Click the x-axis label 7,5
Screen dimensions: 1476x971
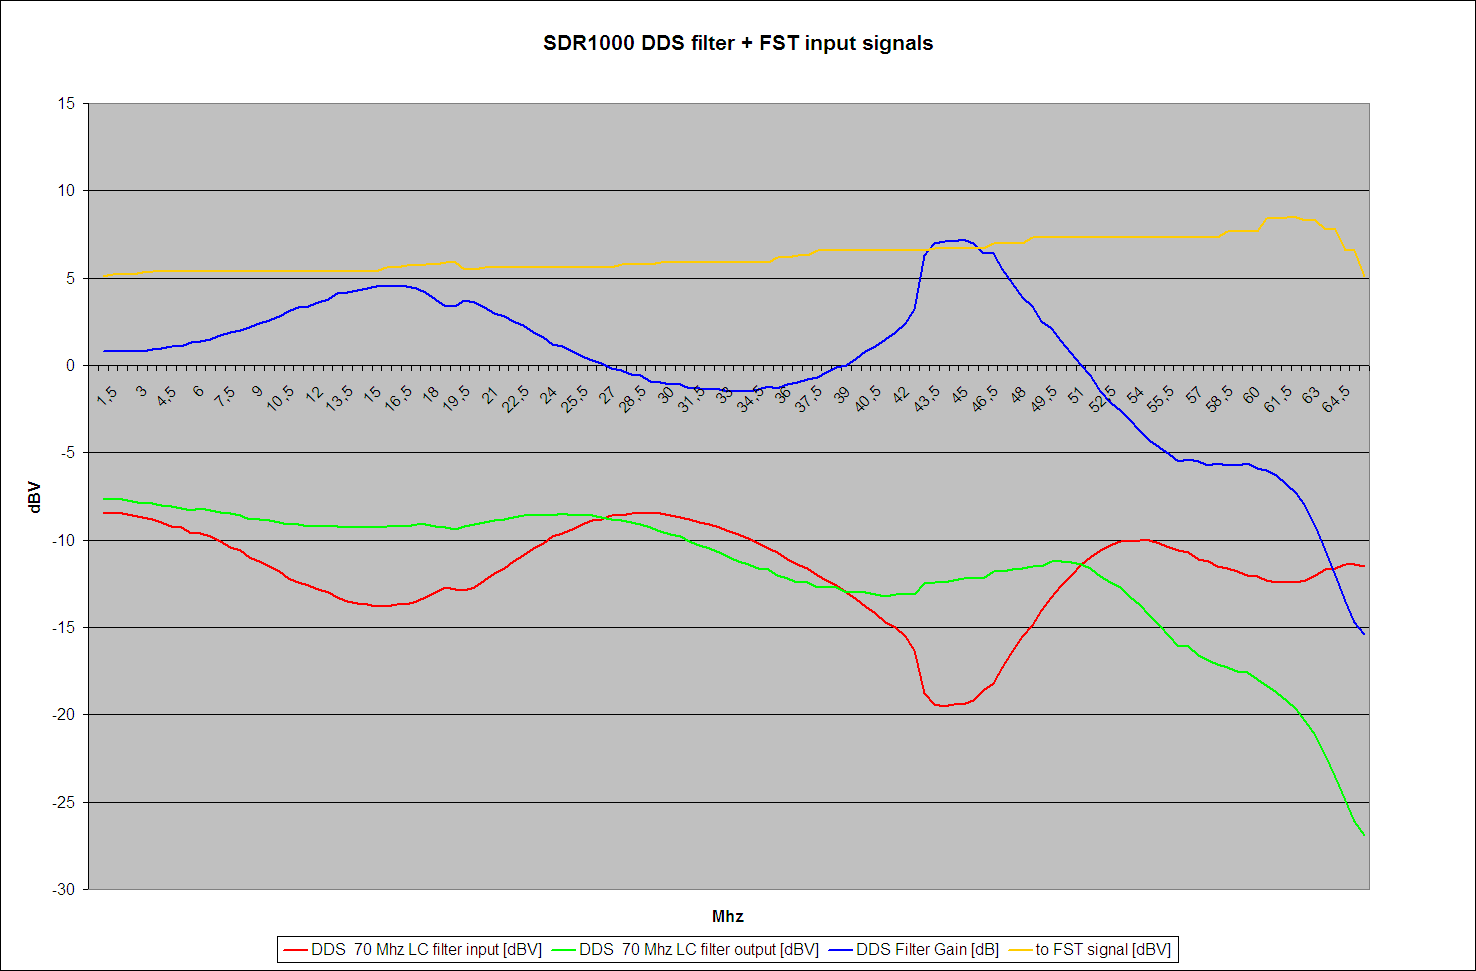225,395
